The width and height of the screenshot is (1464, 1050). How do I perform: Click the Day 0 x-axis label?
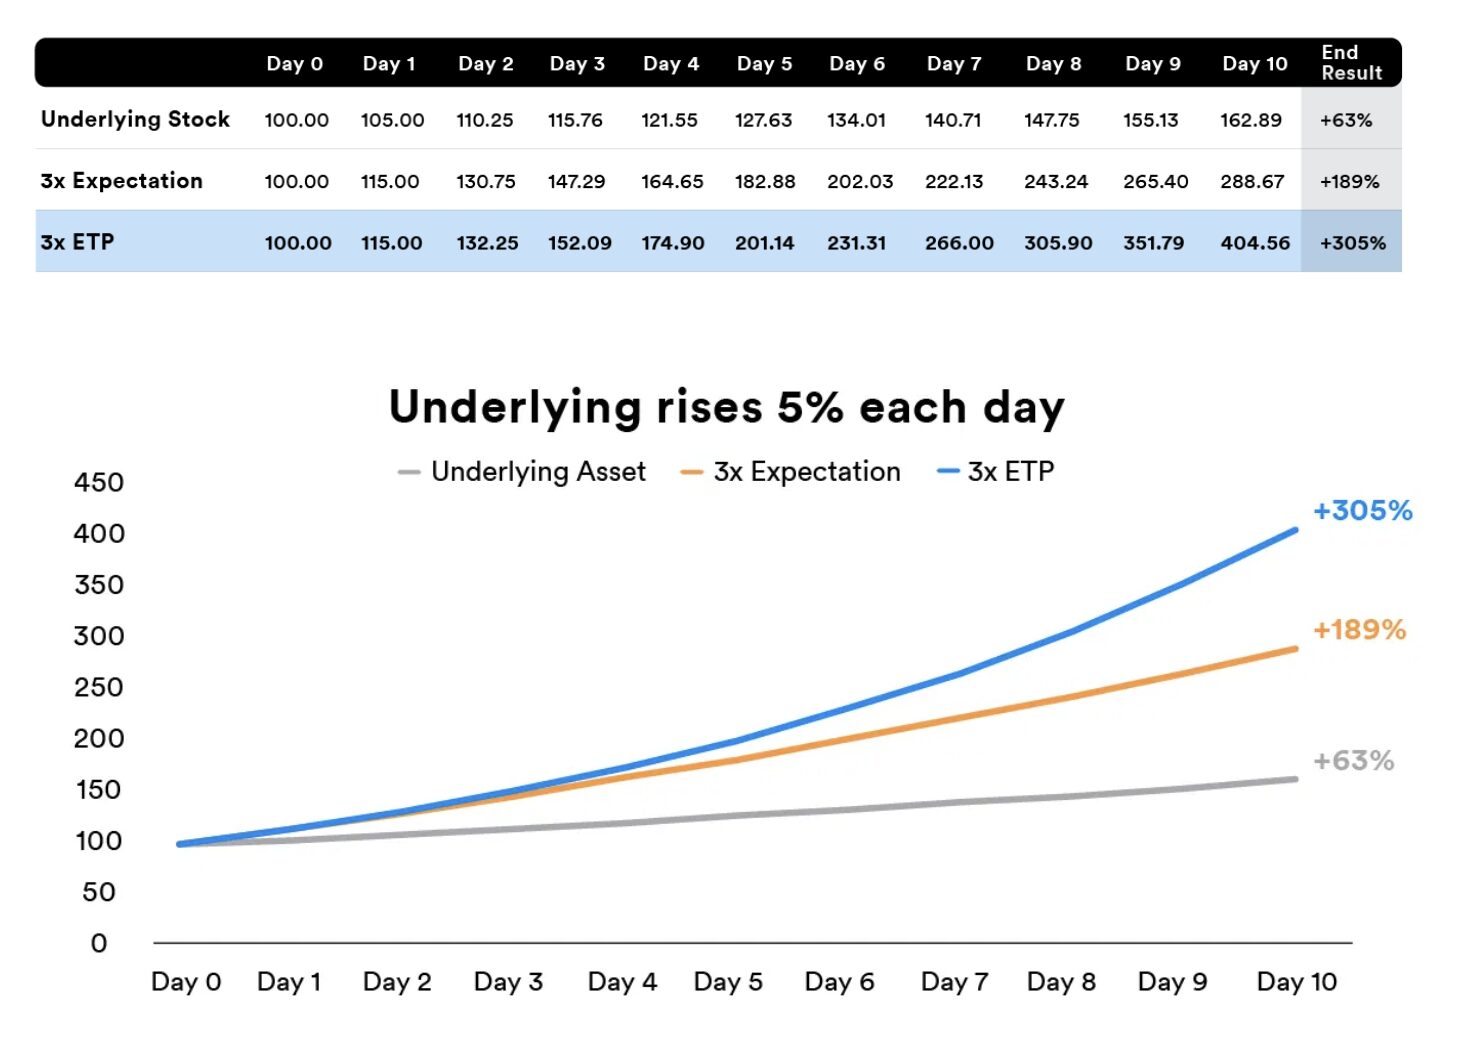pos(186,982)
